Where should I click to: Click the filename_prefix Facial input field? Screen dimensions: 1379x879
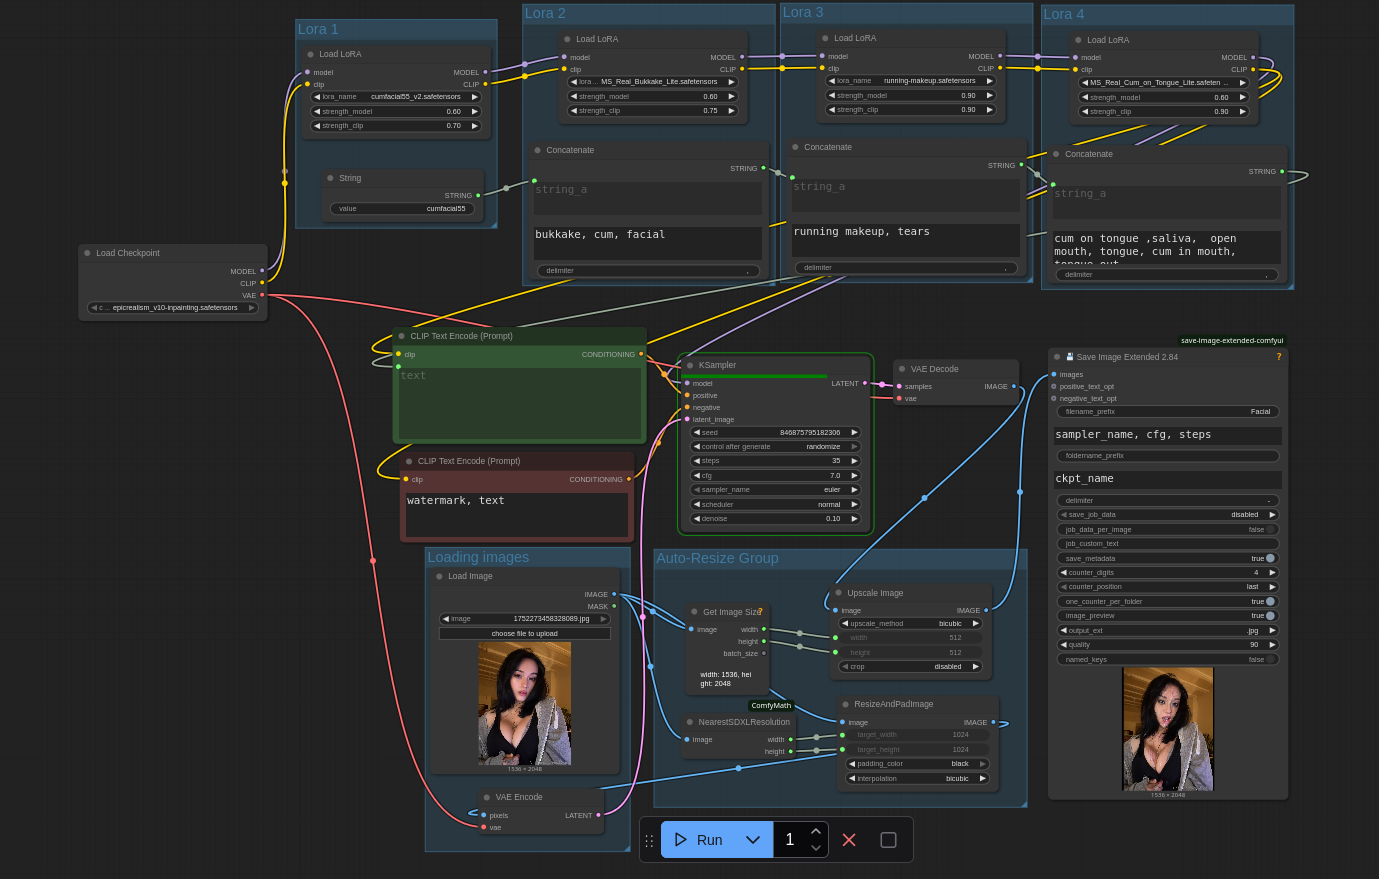coord(1168,411)
